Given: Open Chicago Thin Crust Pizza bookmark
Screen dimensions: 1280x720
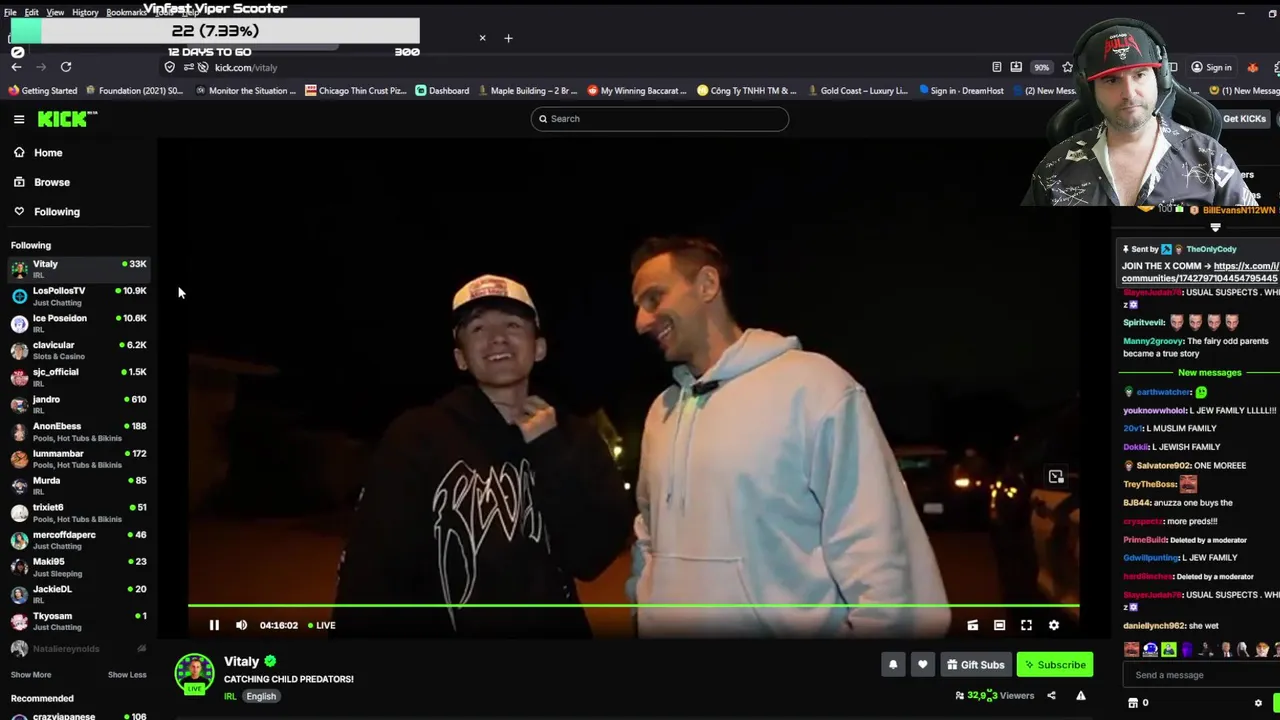Looking at the screenshot, I should (x=355, y=90).
